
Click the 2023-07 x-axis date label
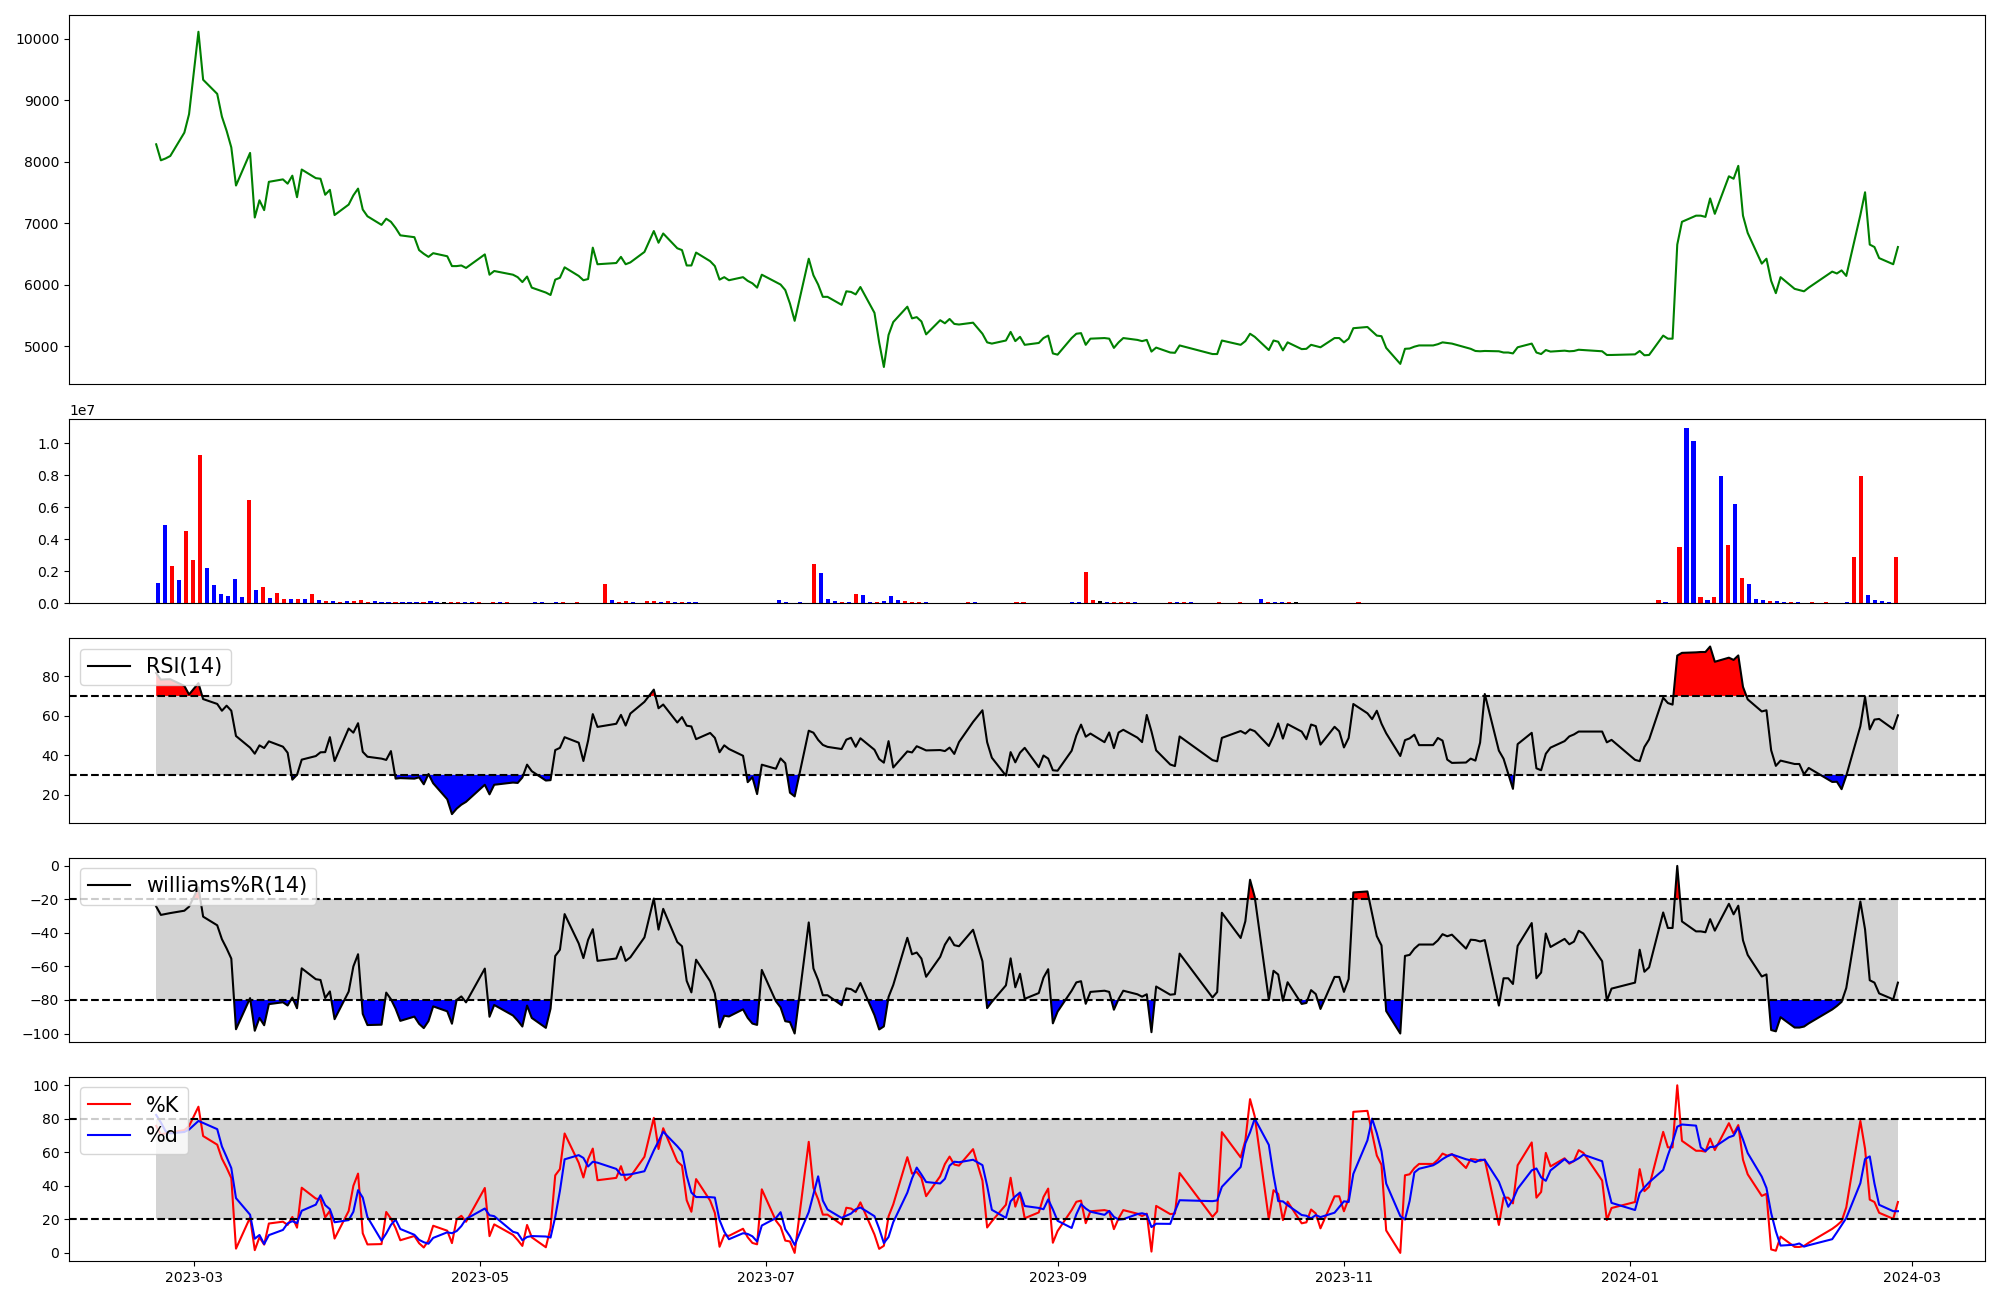click(x=766, y=1277)
